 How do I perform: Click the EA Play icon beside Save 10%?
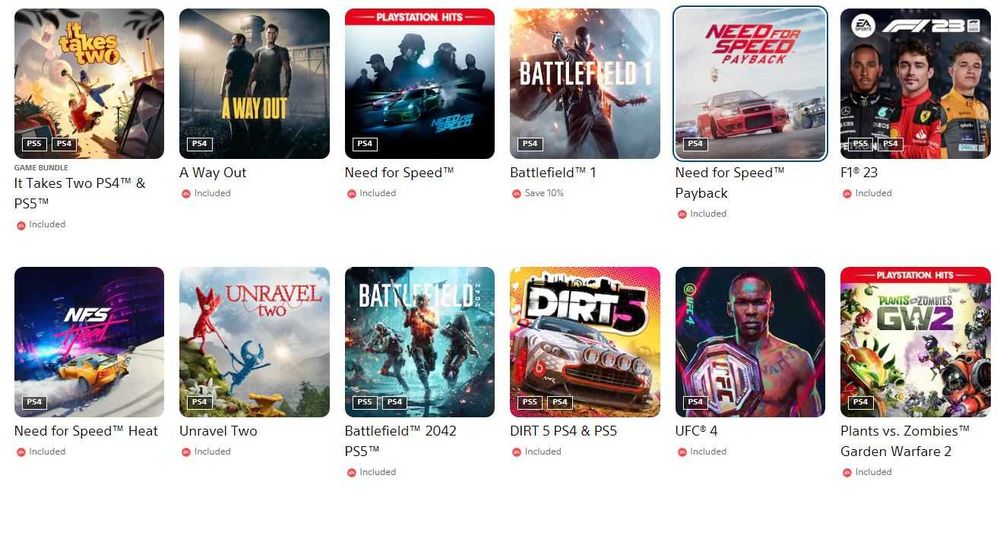tap(517, 193)
